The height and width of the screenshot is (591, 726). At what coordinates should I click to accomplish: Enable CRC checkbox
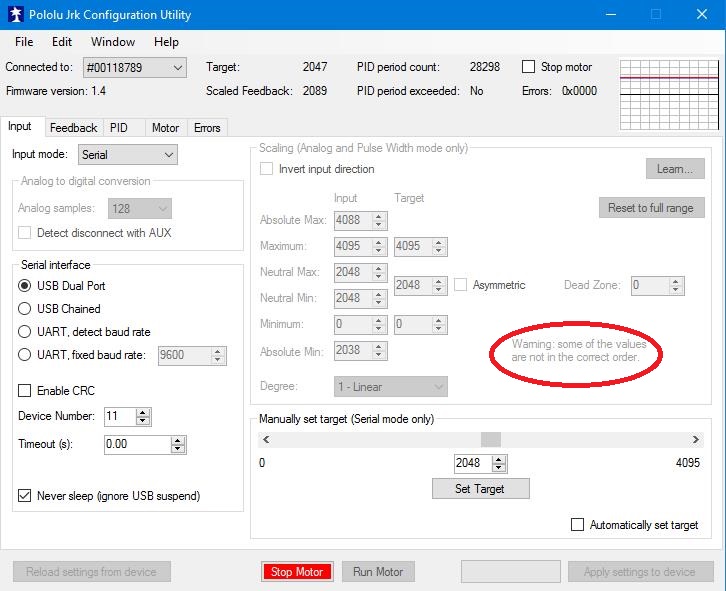(25, 390)
